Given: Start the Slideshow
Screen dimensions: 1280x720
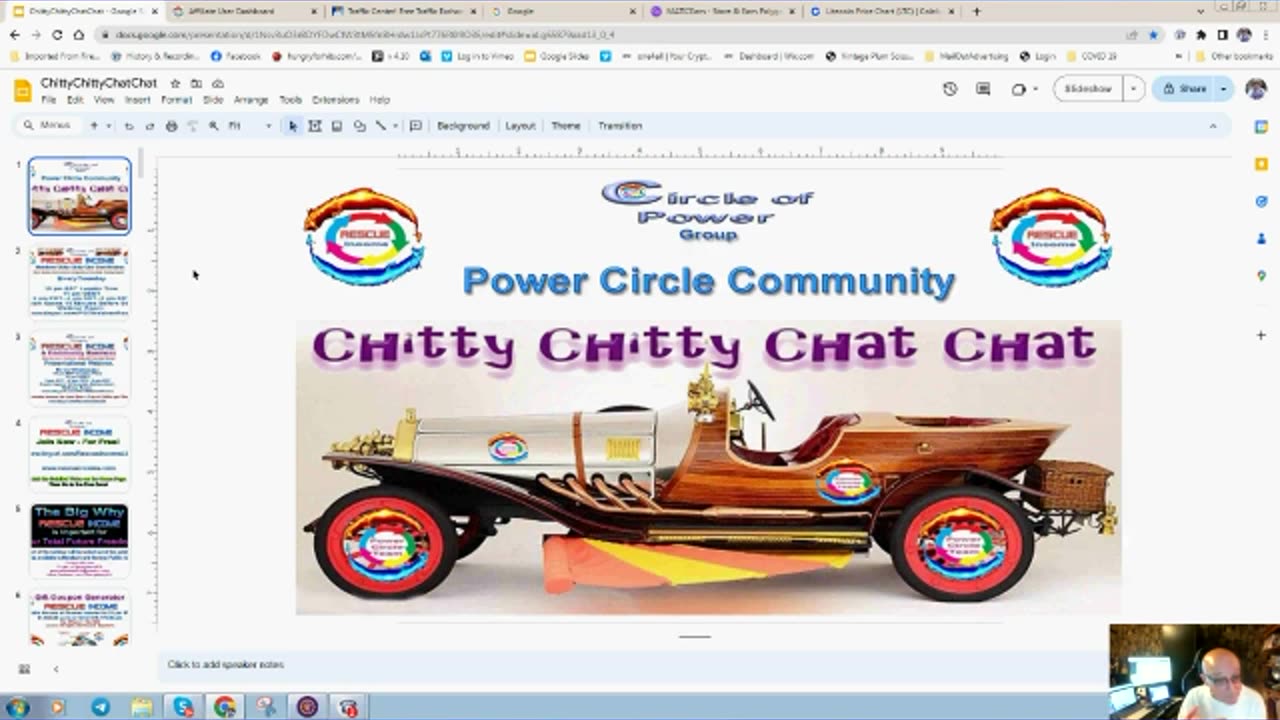Looking at the screenshot, I should pyautogui.click(x=1087, y=89).
